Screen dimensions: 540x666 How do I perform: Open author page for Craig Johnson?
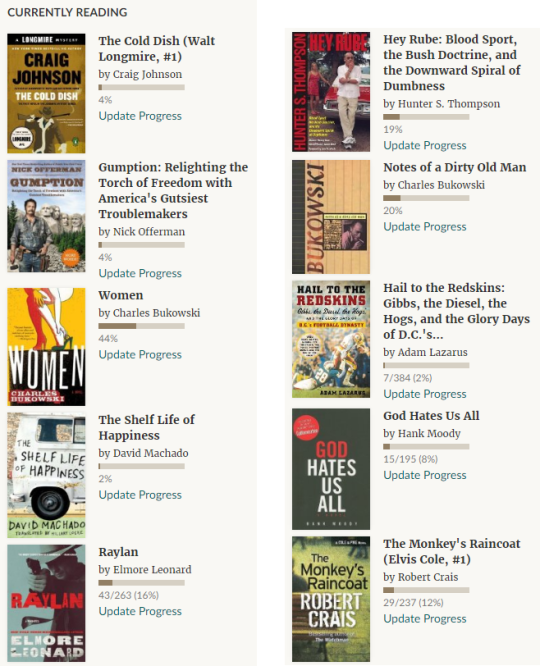pos(147,74)
